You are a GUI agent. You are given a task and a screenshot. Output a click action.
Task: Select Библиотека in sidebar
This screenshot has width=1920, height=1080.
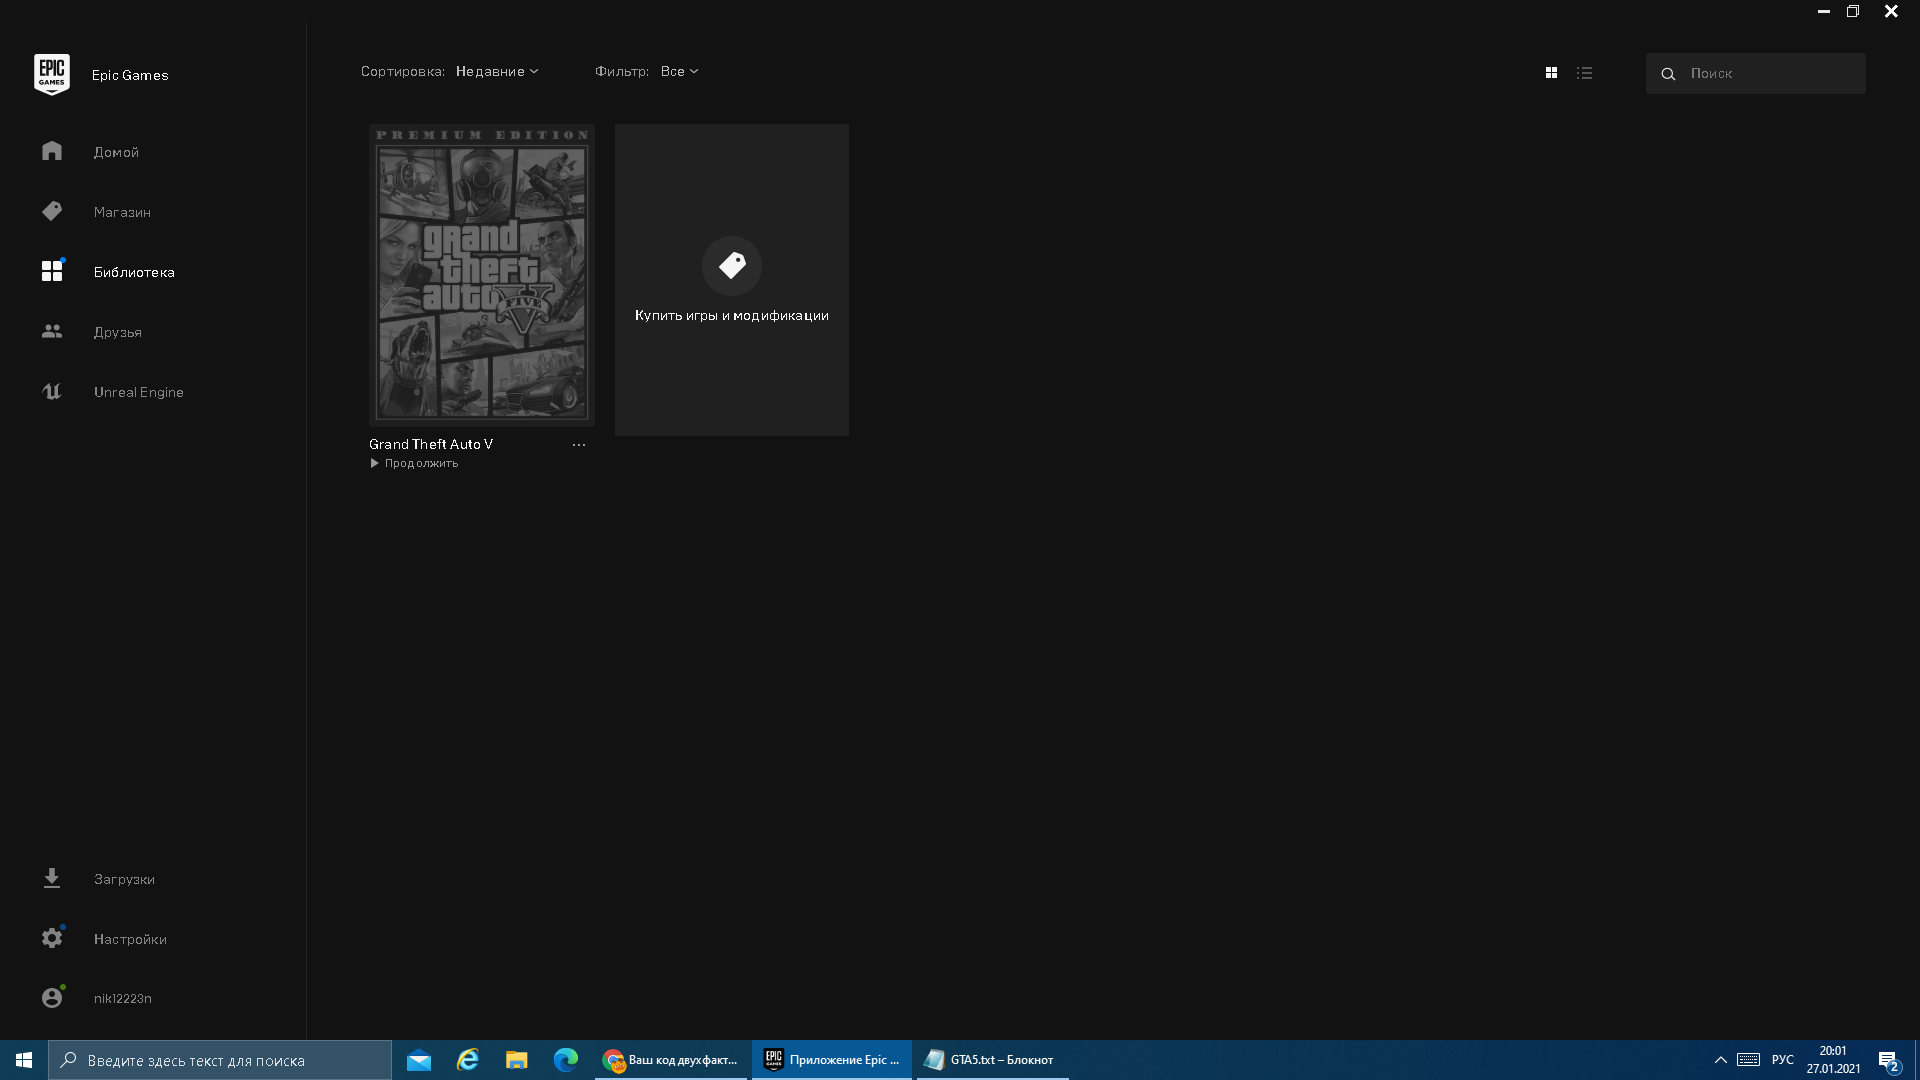tap(134, 272)
